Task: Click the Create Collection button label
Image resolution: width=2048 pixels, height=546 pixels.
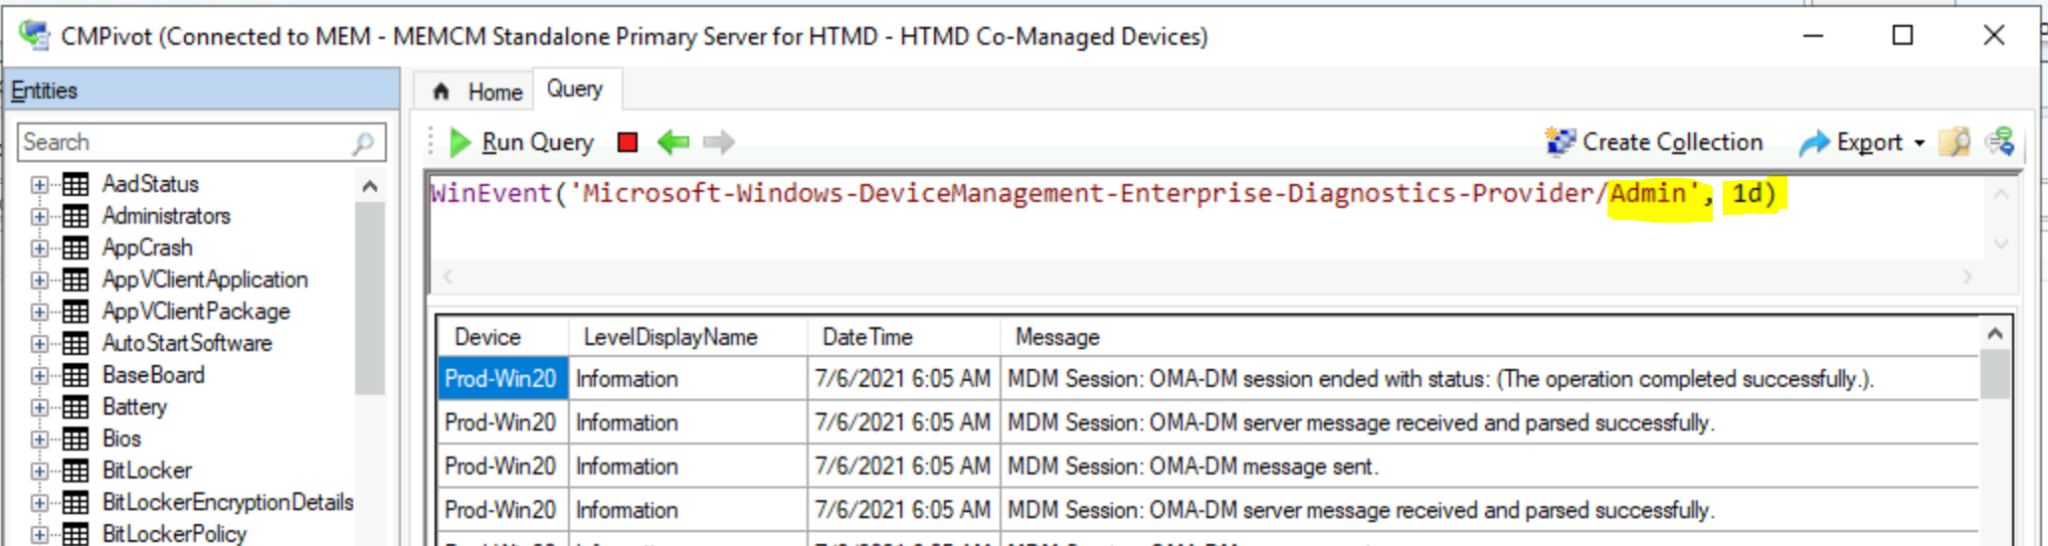Action: point(1673,142)
